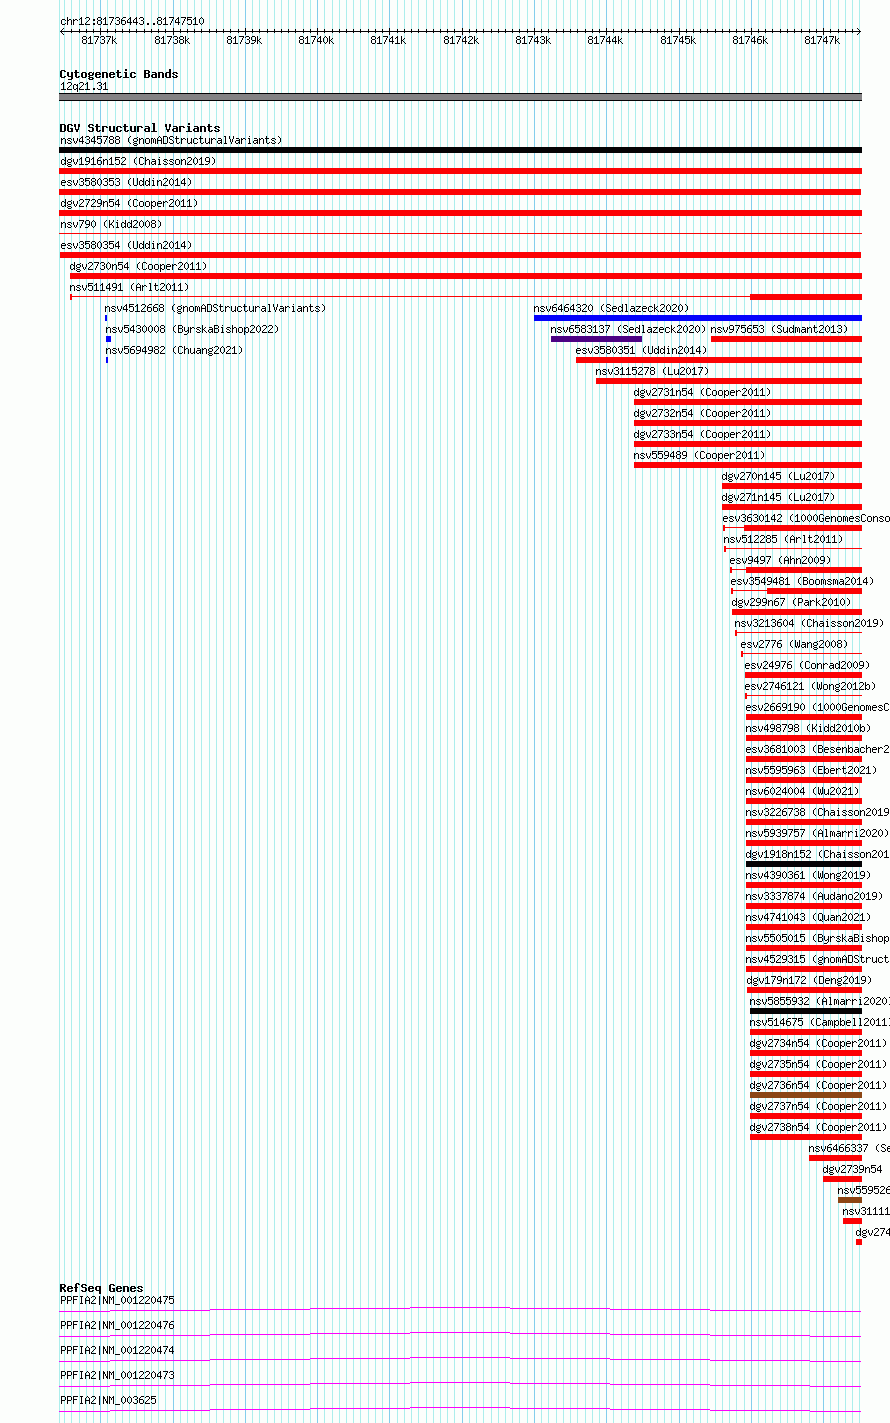Click dgv271n145 (Lu2017) label

pyautogui.click(x=778, y=497)
